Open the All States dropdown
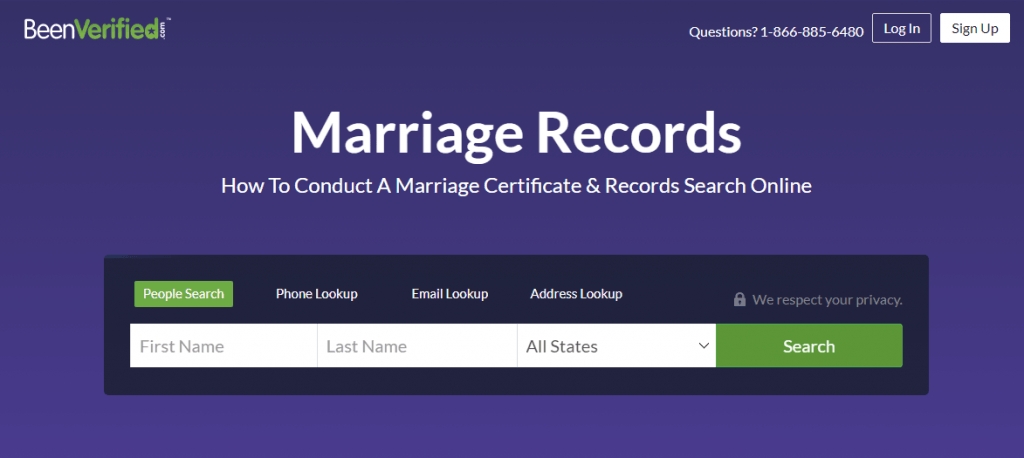The image size is (1024, 458). 616,346
